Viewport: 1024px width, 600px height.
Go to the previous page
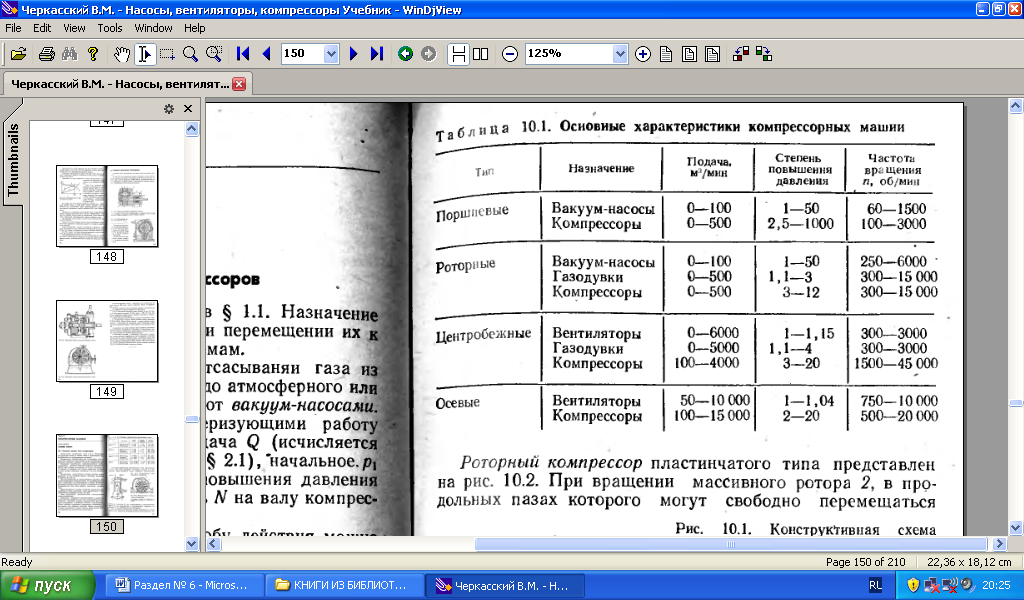[x=266, y=54]
